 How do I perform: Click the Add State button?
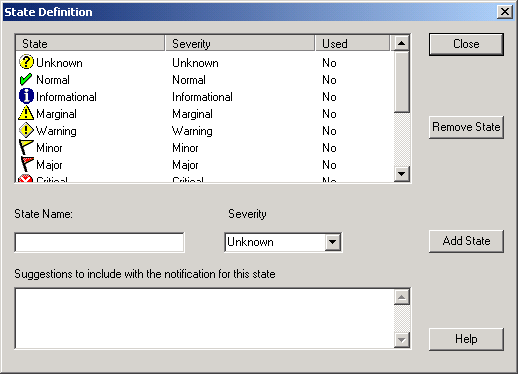[466, 241]
